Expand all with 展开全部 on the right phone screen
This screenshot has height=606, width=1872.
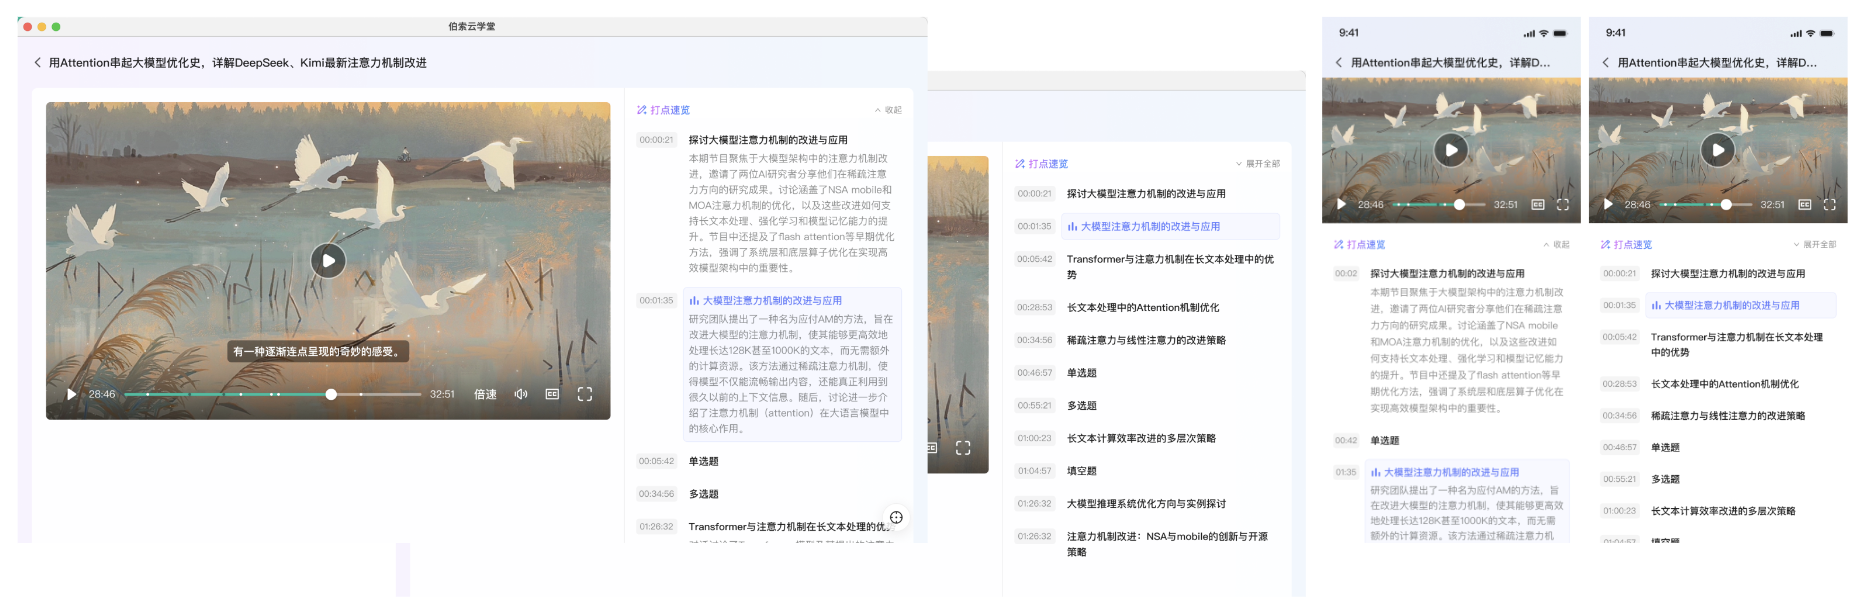click(1815, 245)
